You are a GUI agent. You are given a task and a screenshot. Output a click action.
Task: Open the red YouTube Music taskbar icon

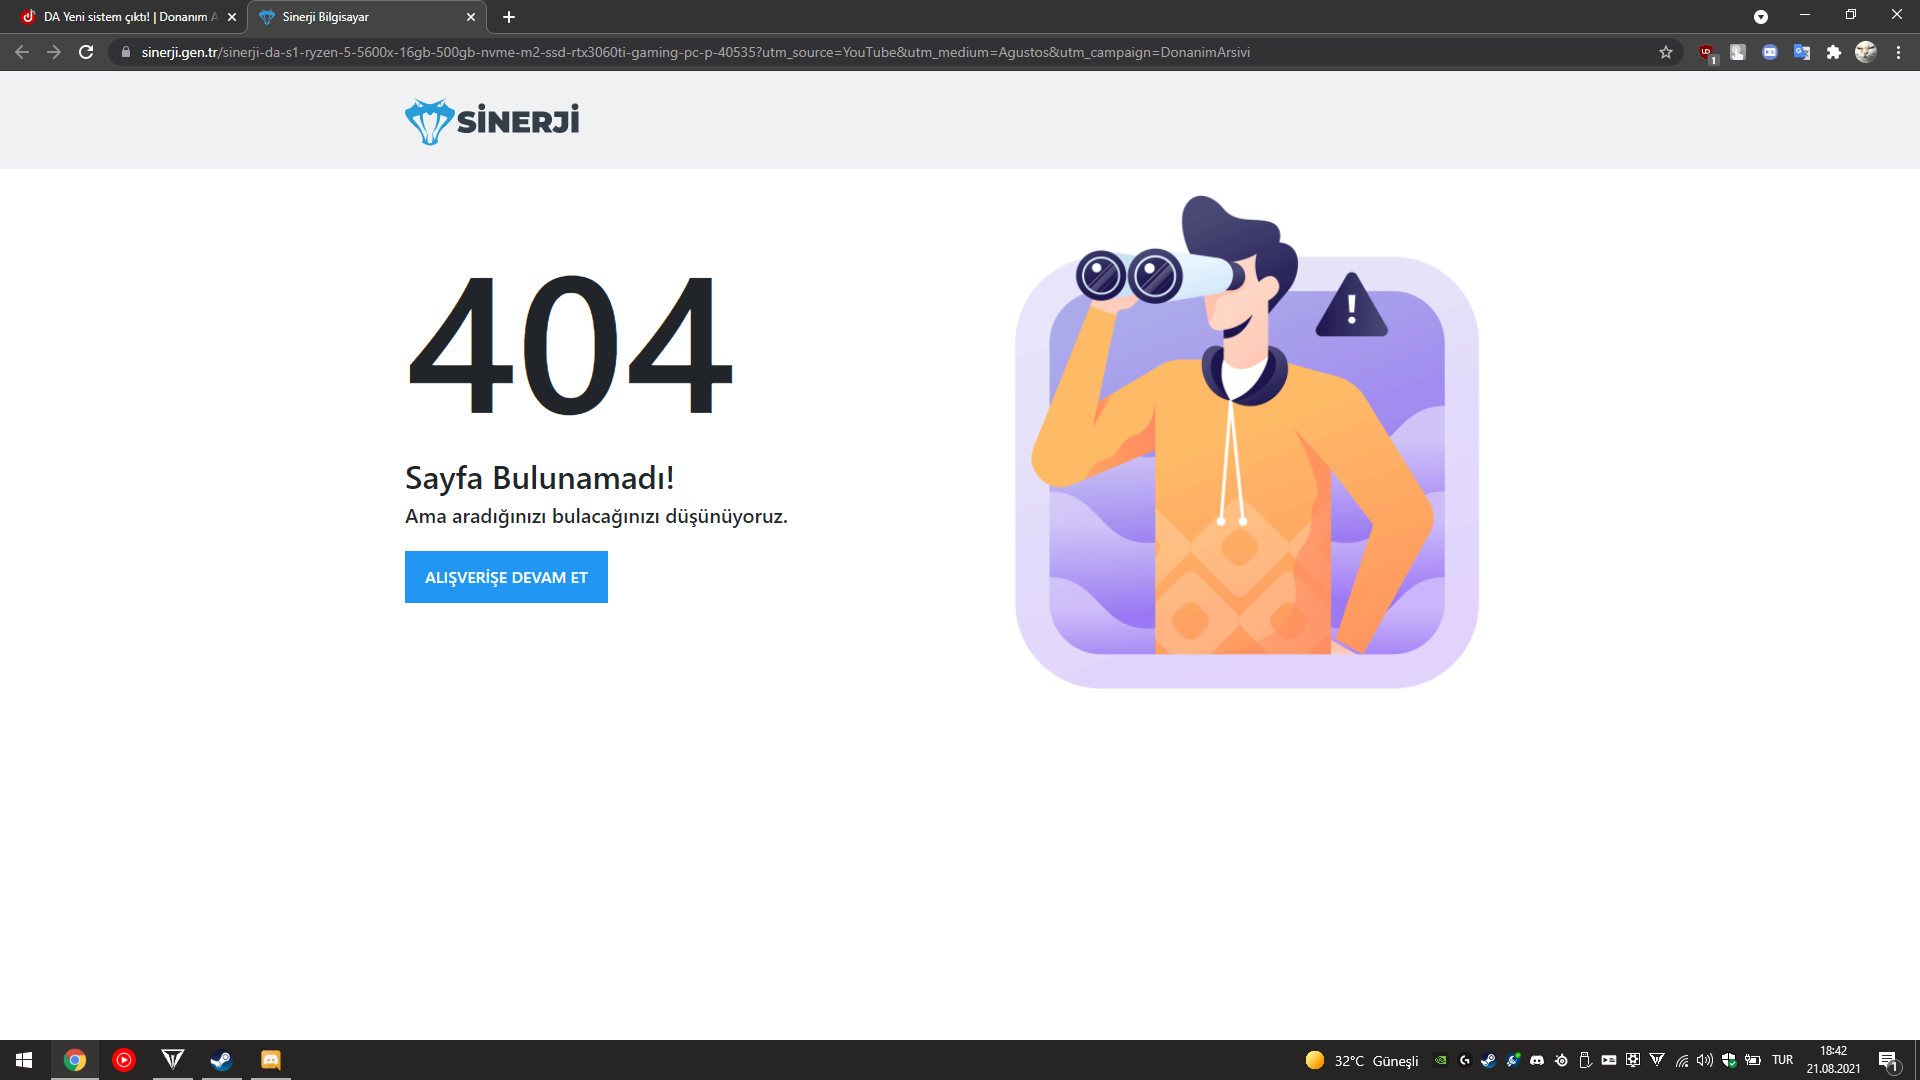[x=124, y=1060]
